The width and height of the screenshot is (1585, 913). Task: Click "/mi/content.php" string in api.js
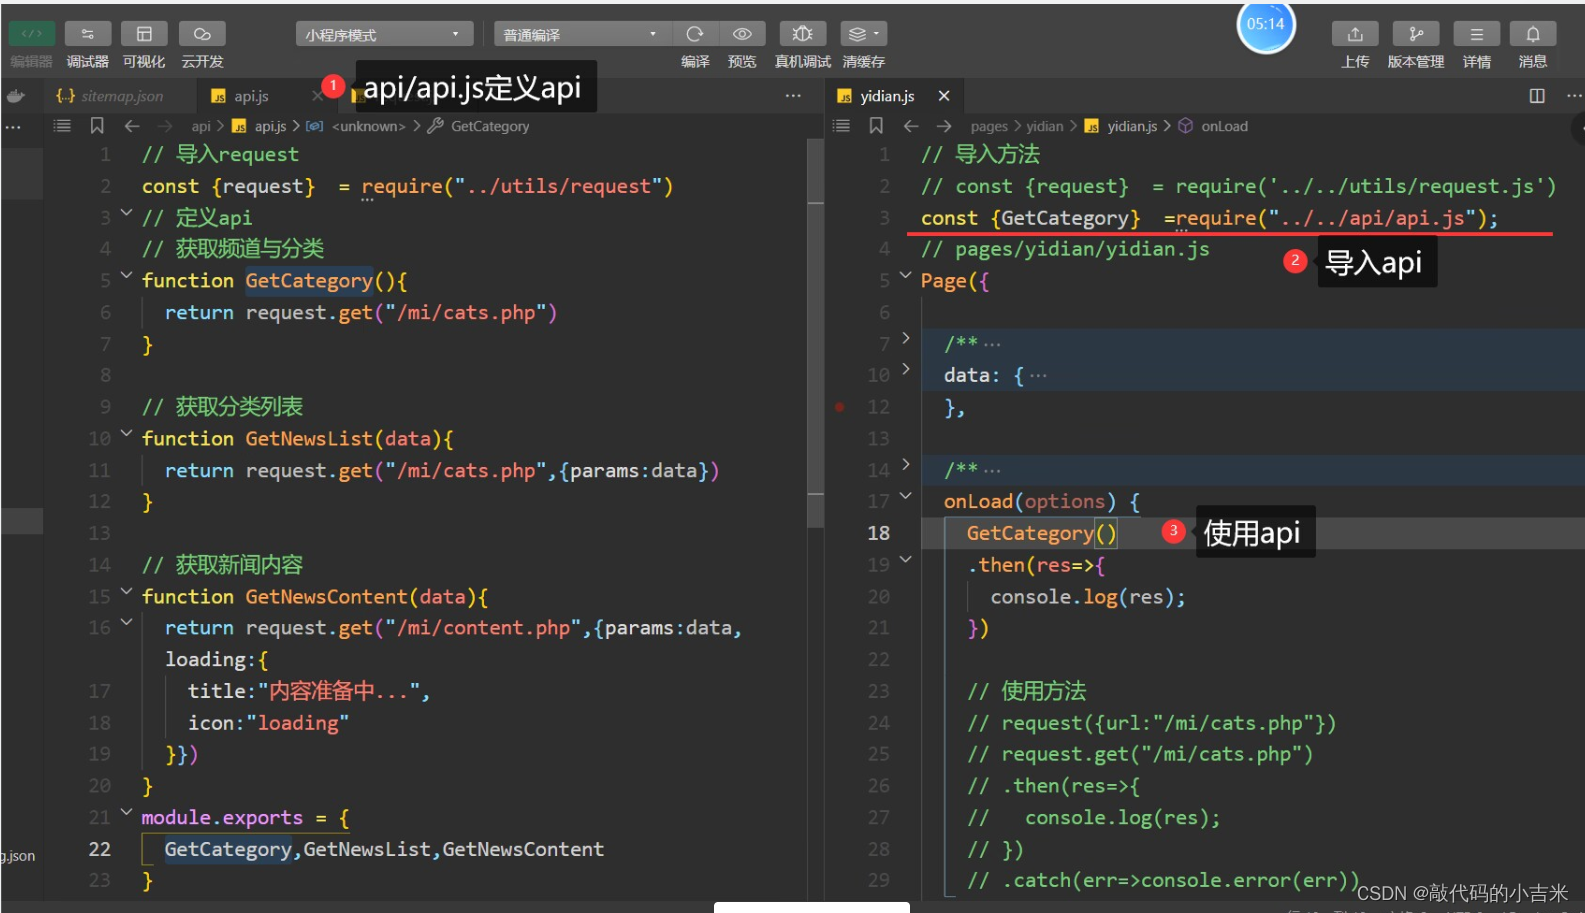tap(484, 628)
